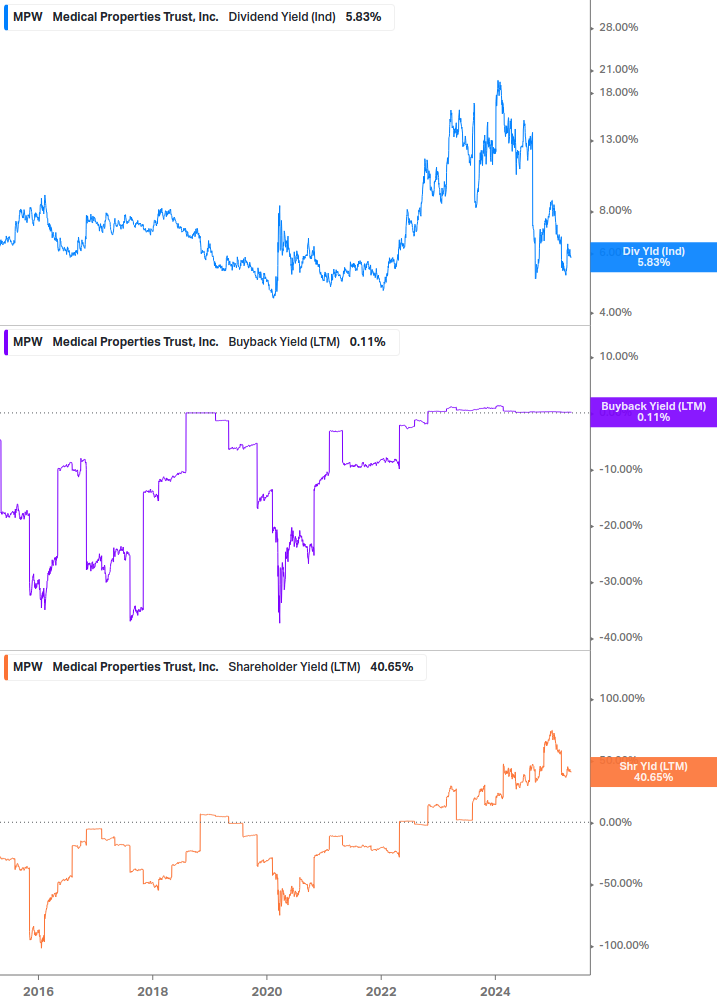The width and height of the screenshot is (717, 1005).
Task: Click the 8.00% dividend yield axis label
Action: [615, 210]
